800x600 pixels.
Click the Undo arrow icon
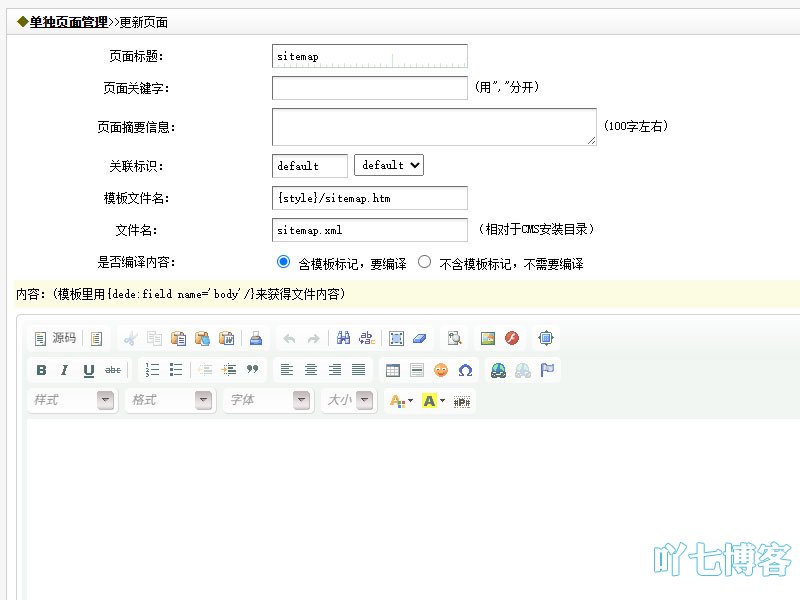pyautogui.click(x=289, y=338)
